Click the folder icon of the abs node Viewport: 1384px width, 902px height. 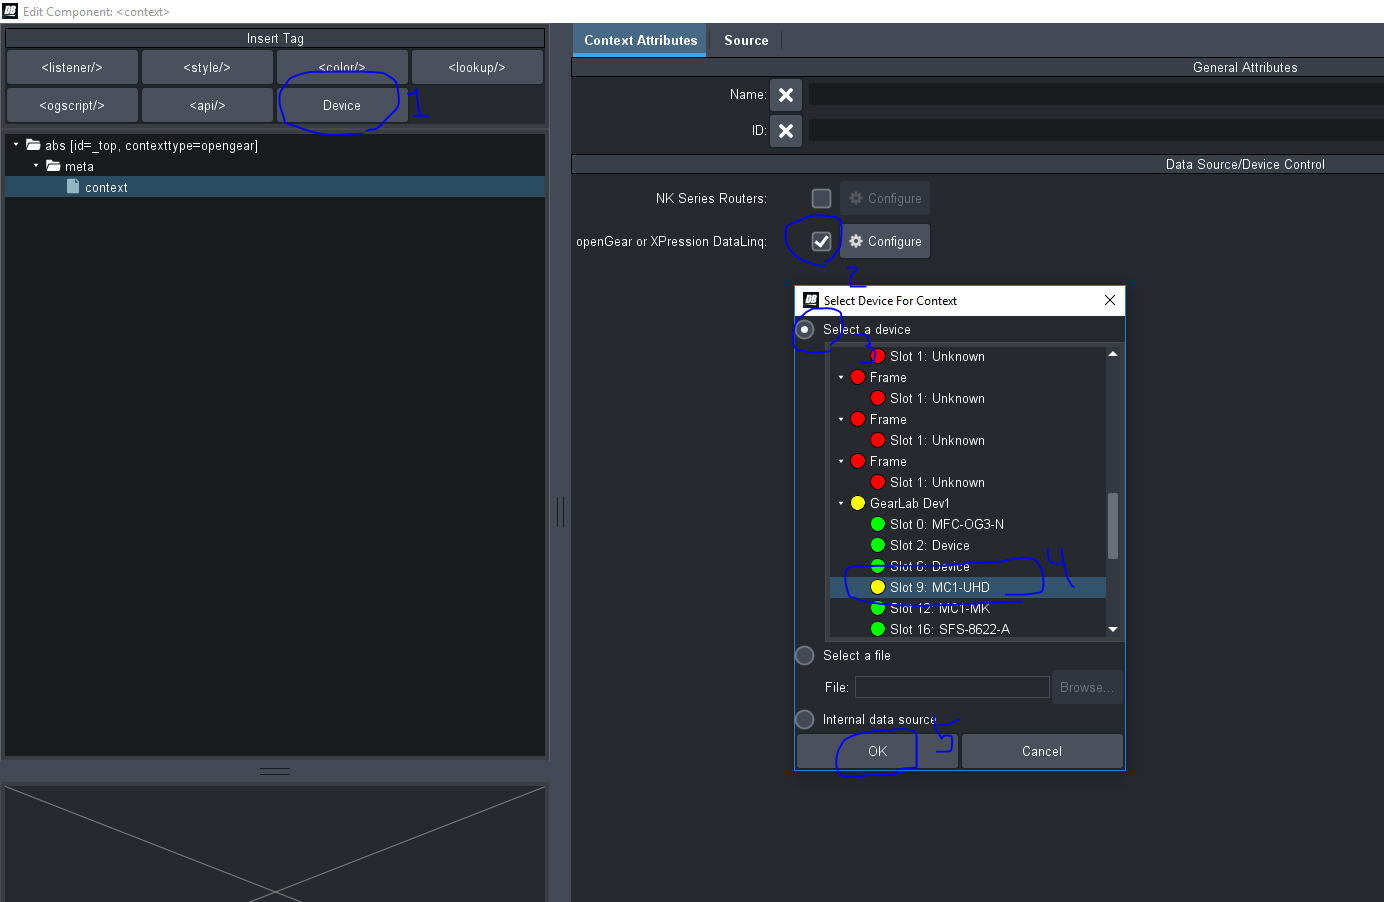(x=33, y=145)
